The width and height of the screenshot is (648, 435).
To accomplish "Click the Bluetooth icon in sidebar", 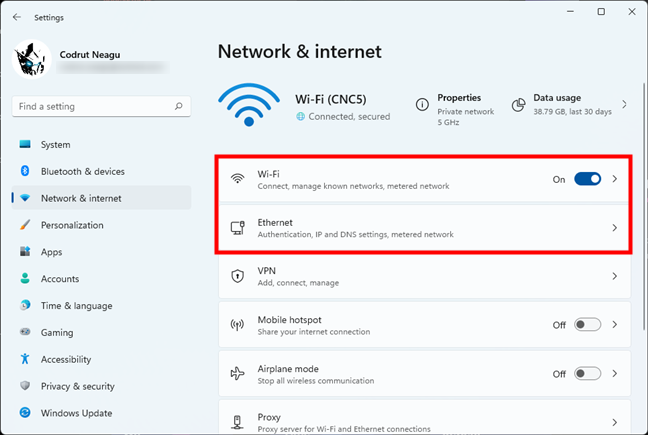I will tap(25, 171).
